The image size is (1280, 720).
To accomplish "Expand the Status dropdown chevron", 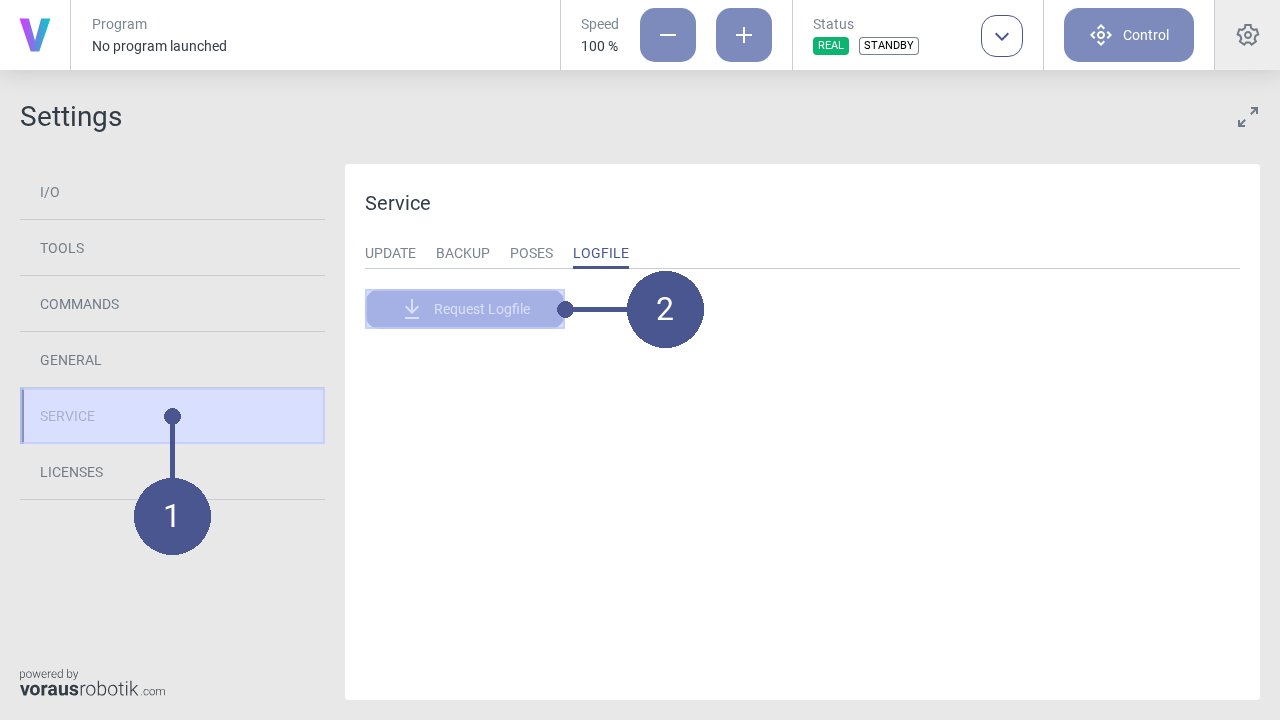I will 1002,36.
